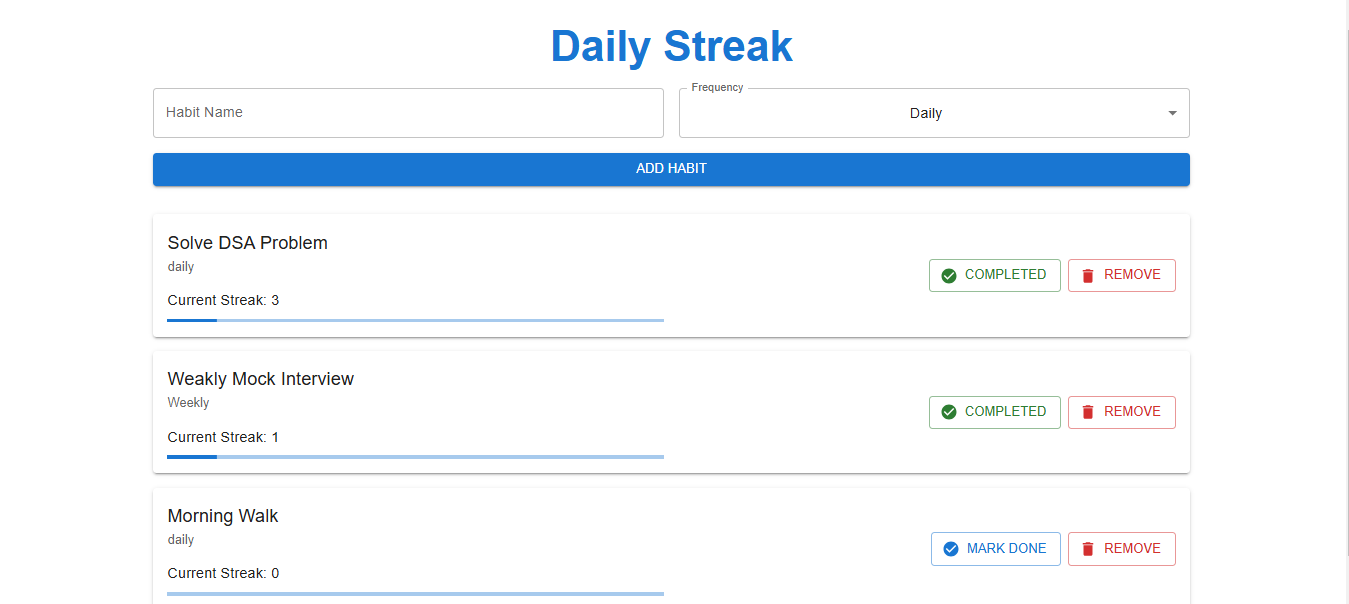Remove the Morning Walk habit

pyautogui.click(x=1122, y=549)
